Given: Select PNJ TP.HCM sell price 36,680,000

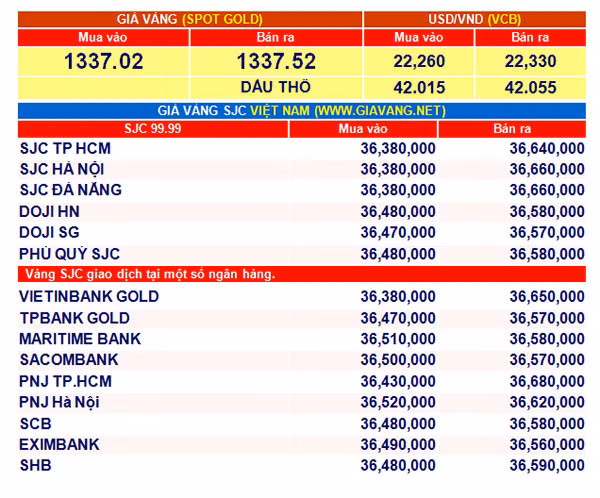Looking at the screenshot, I should 547,381.
